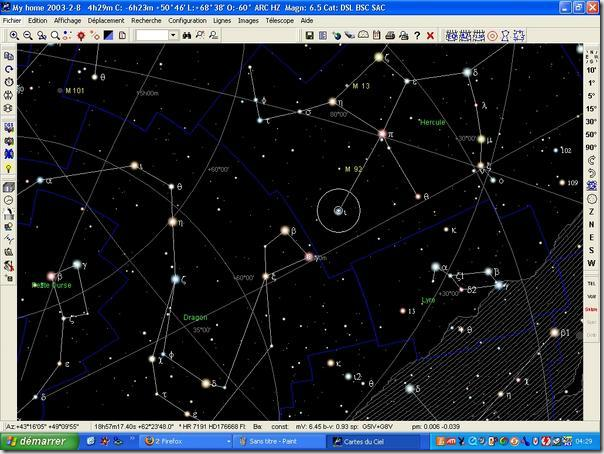Click the grey 3D box icon in left sidebar
The image size is (604, 454).
pyautogui.click(x=8, y=187)
